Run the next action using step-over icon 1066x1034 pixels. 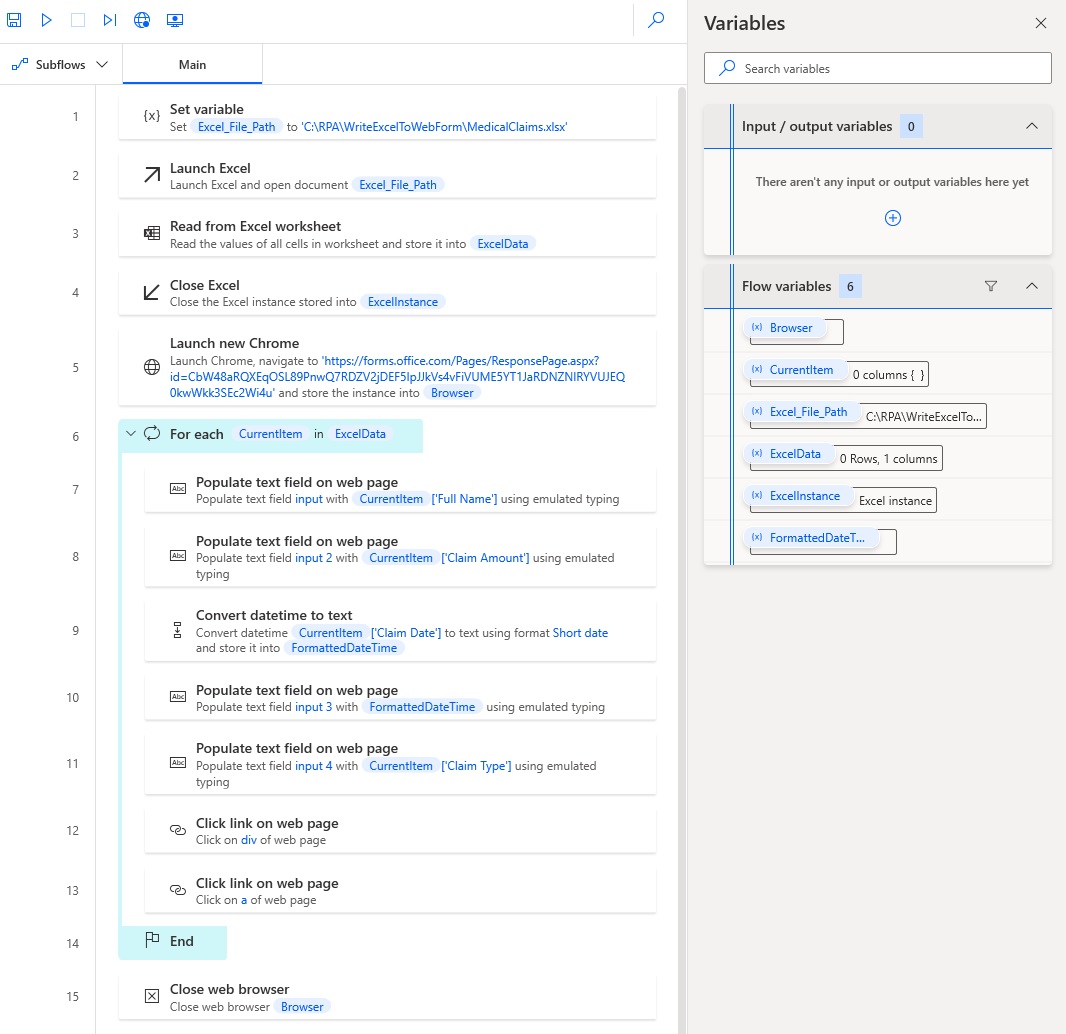pyautogui.click(x=109, y=19)
